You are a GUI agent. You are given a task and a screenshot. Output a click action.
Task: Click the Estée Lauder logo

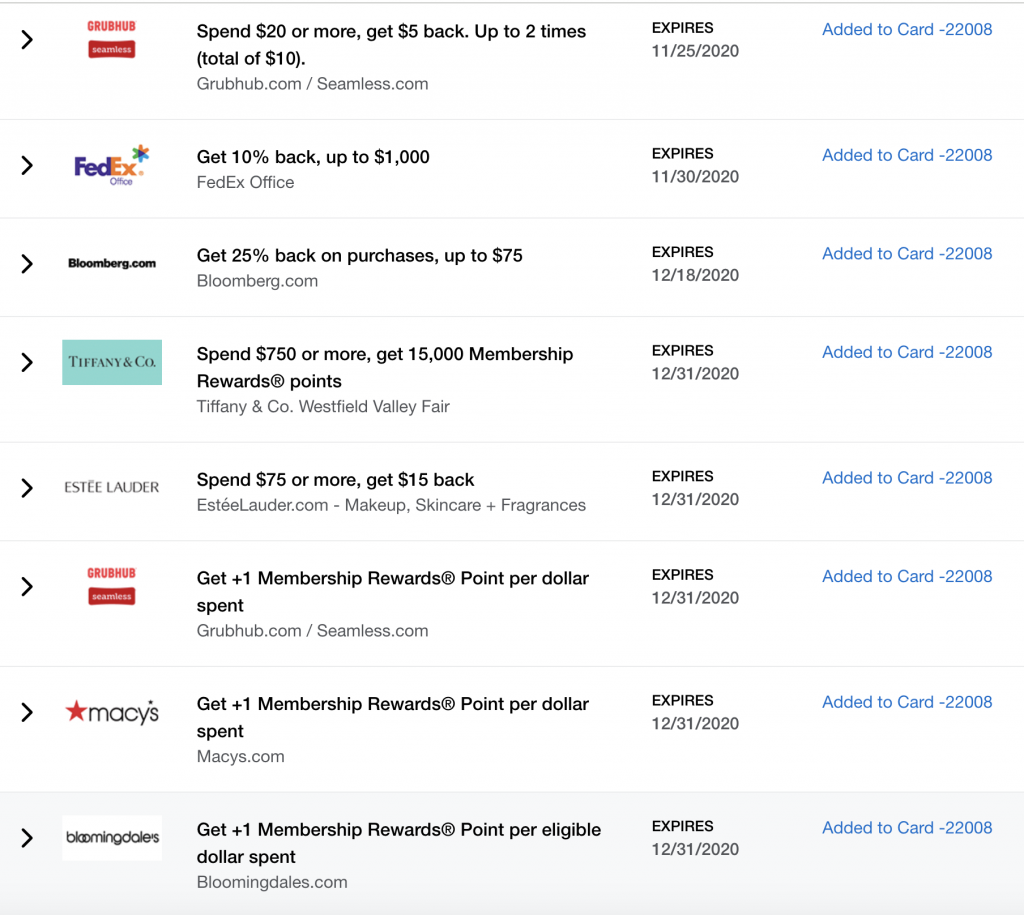112,488
